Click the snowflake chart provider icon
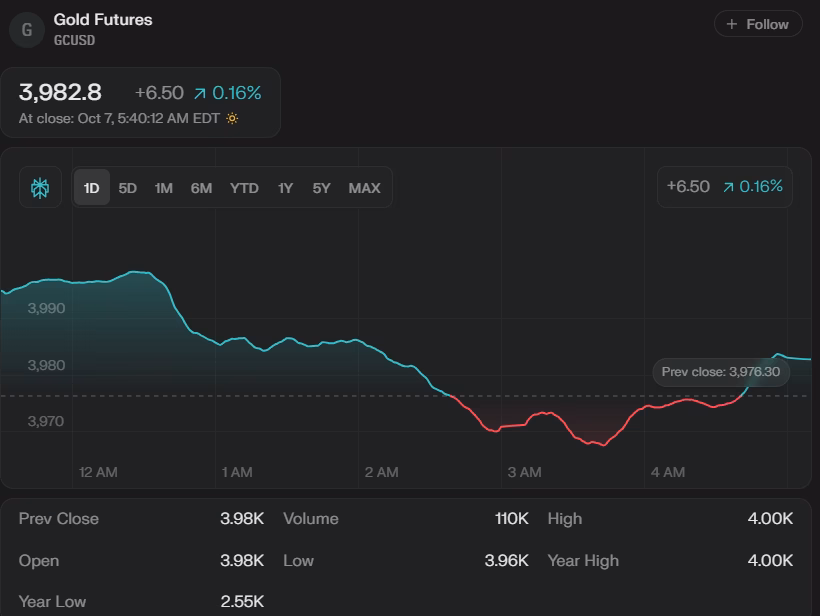Viewport: 820px width, 616px height. click(x=40, y=187)
